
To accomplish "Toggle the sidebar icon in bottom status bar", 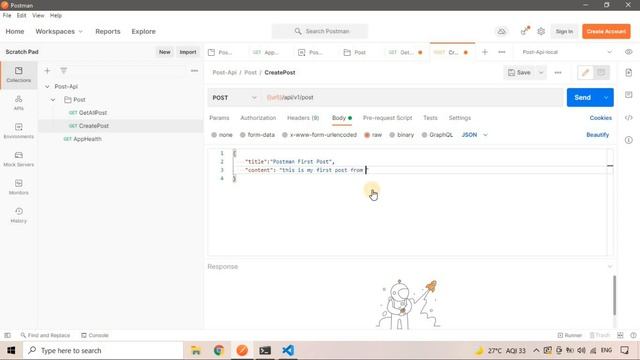I will pyautogui.click(x=7, y=335).
